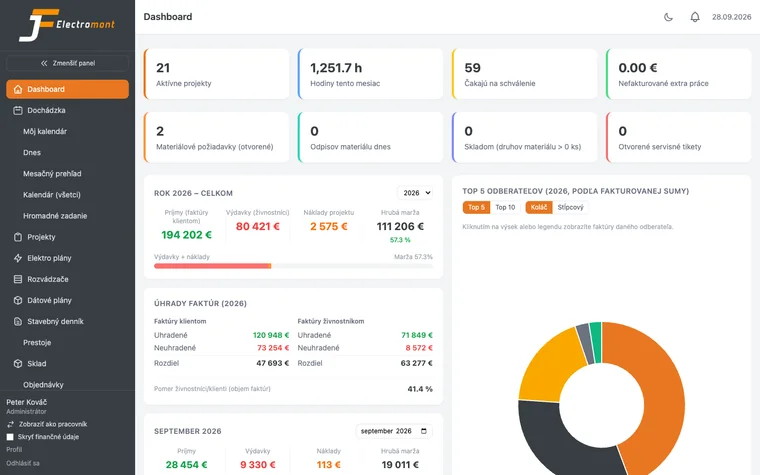Click the Výdavky + náklady progress bar
760x475 pixels.
point(293,266)
